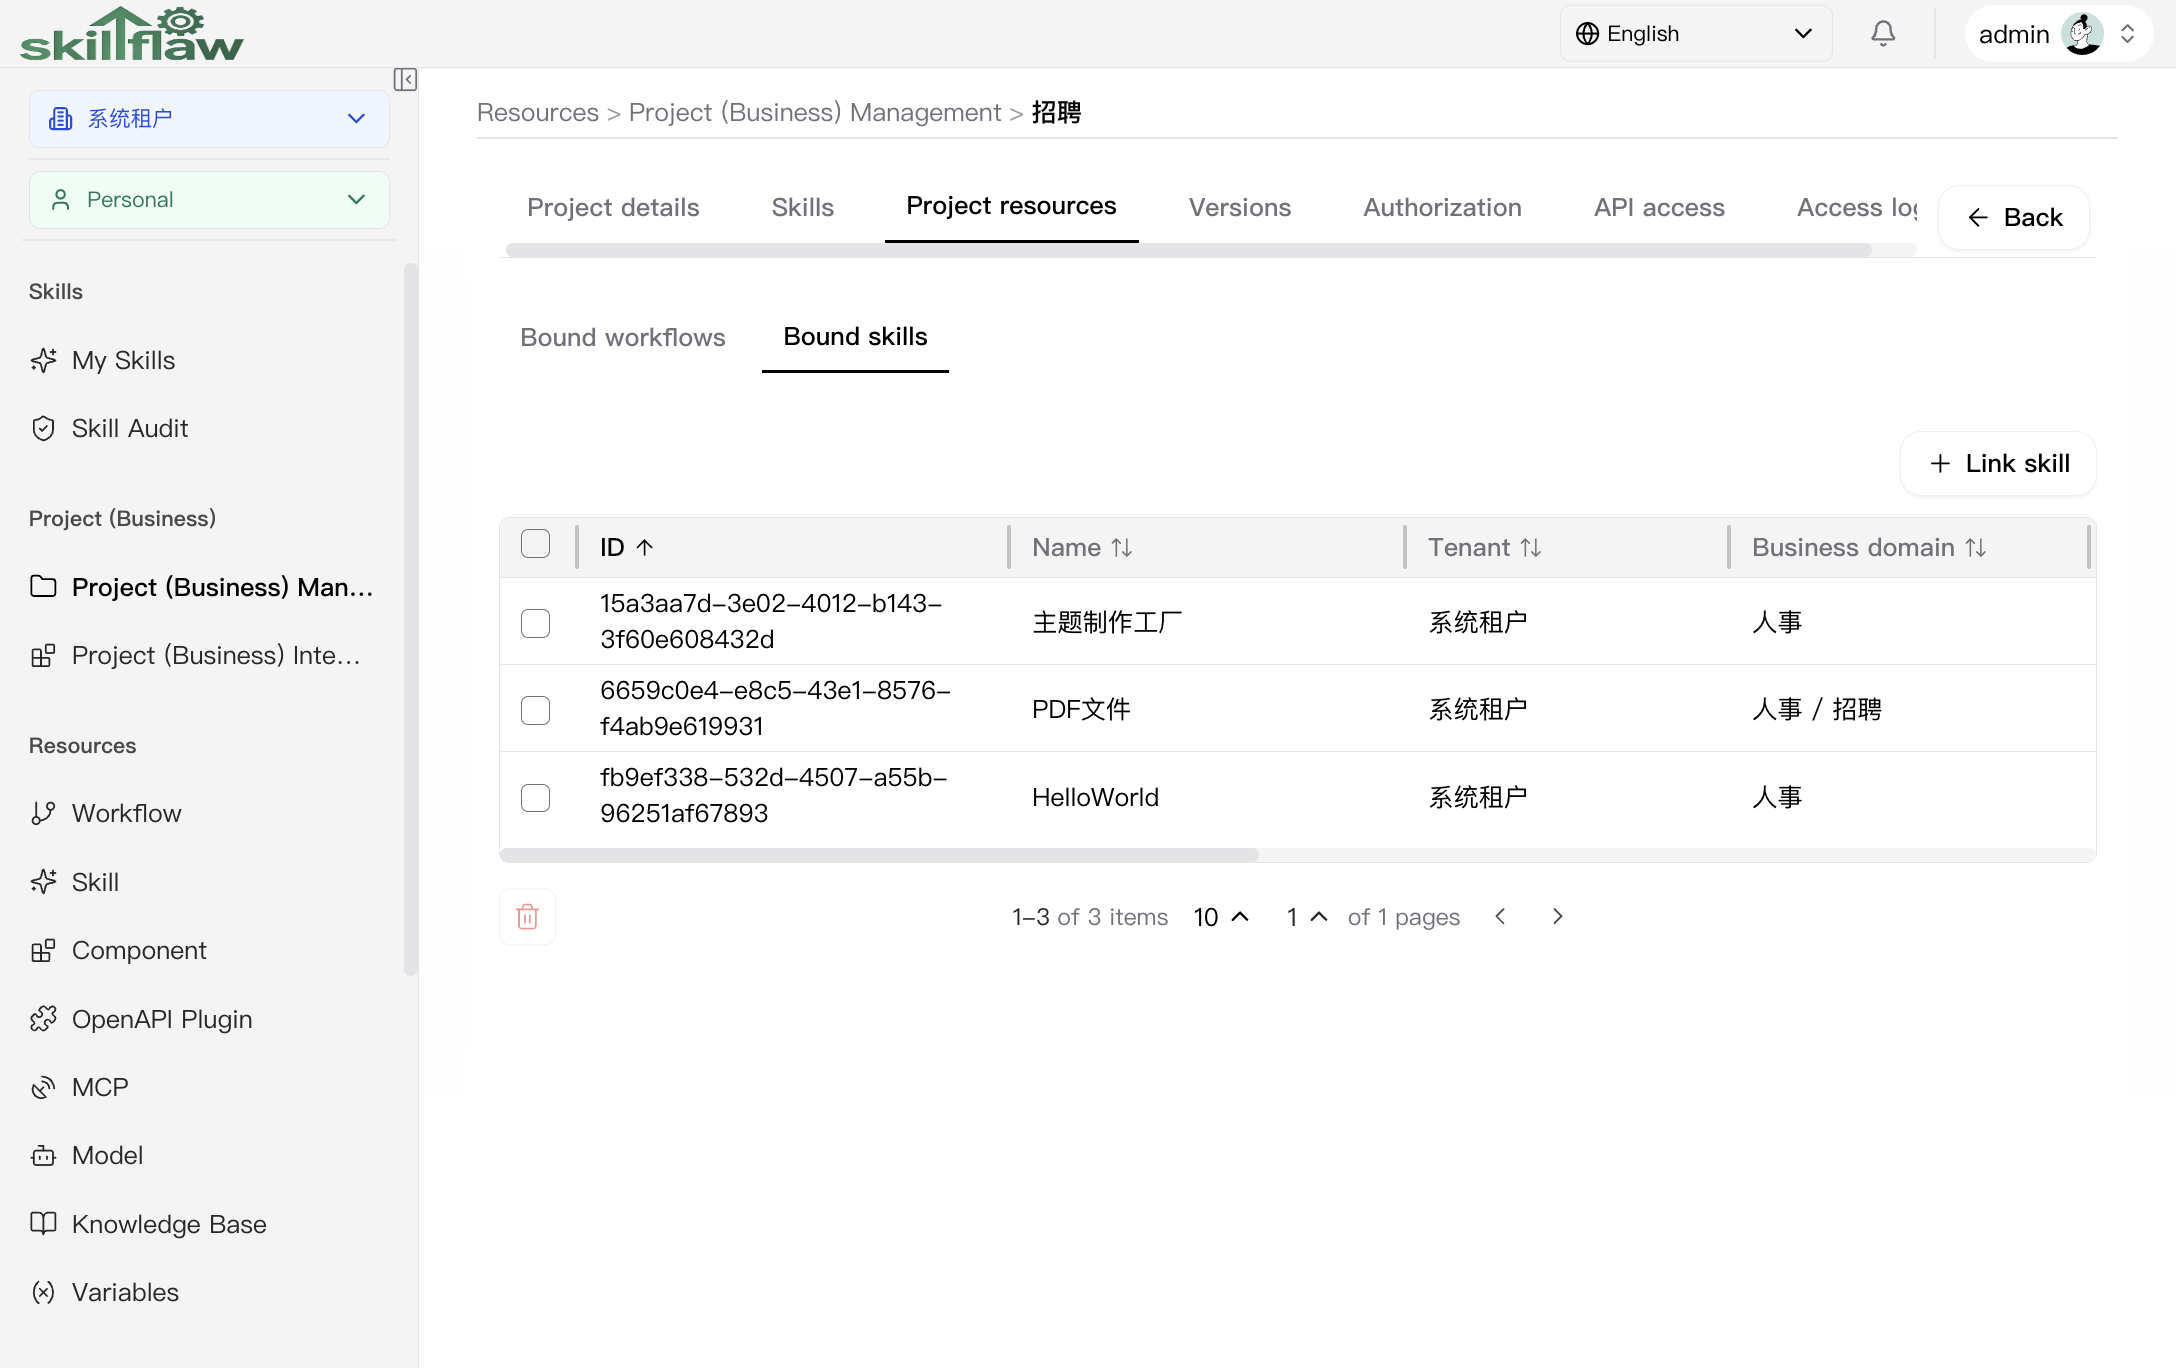Open the notifications bell

coord(1883,34)
